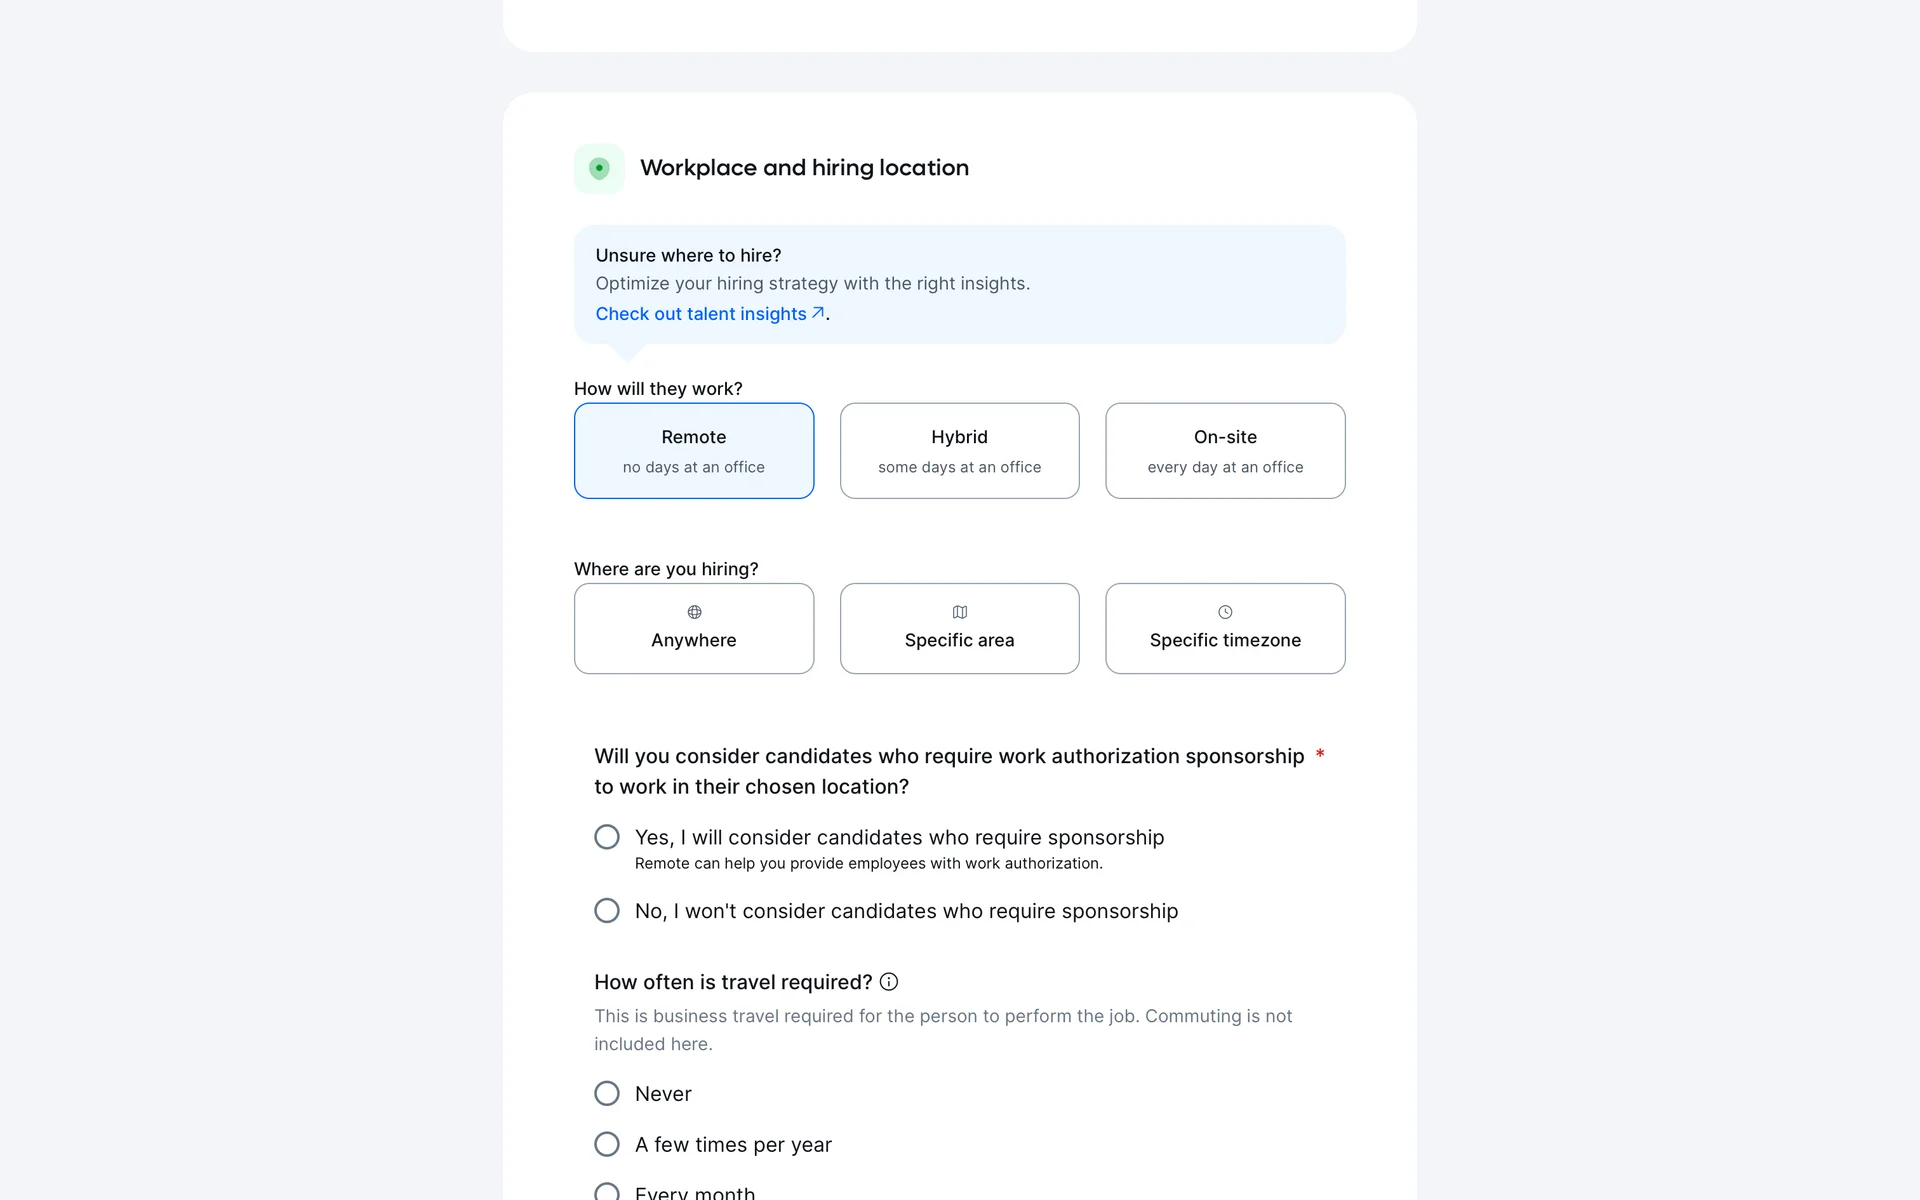Image resolution: width=1920 pixels, height=1200 pixels.
Task: Select the Remote work option
Action: (694, 451)
